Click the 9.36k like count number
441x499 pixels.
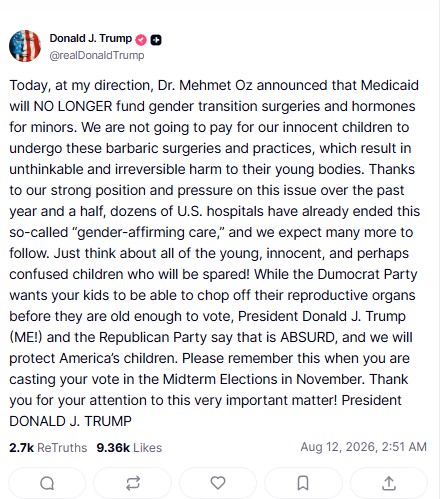click(x=113, y=447)
